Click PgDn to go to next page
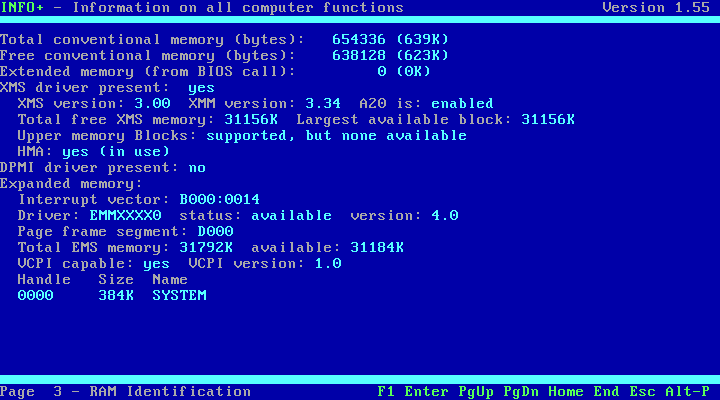This screenshot has width=720, height=400. click(x=521, y=391)
